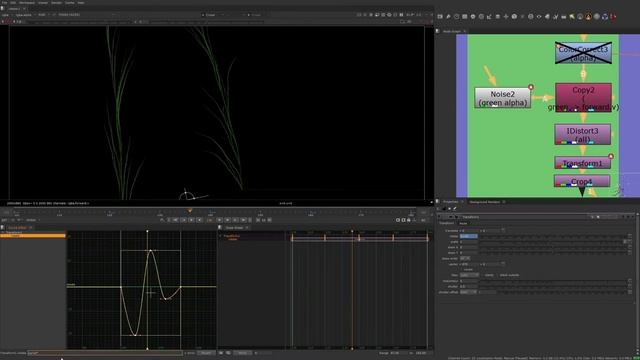Open the Filter nodes menu icon
The width and height of the screenshot is (640, 360).
[481, 17]
